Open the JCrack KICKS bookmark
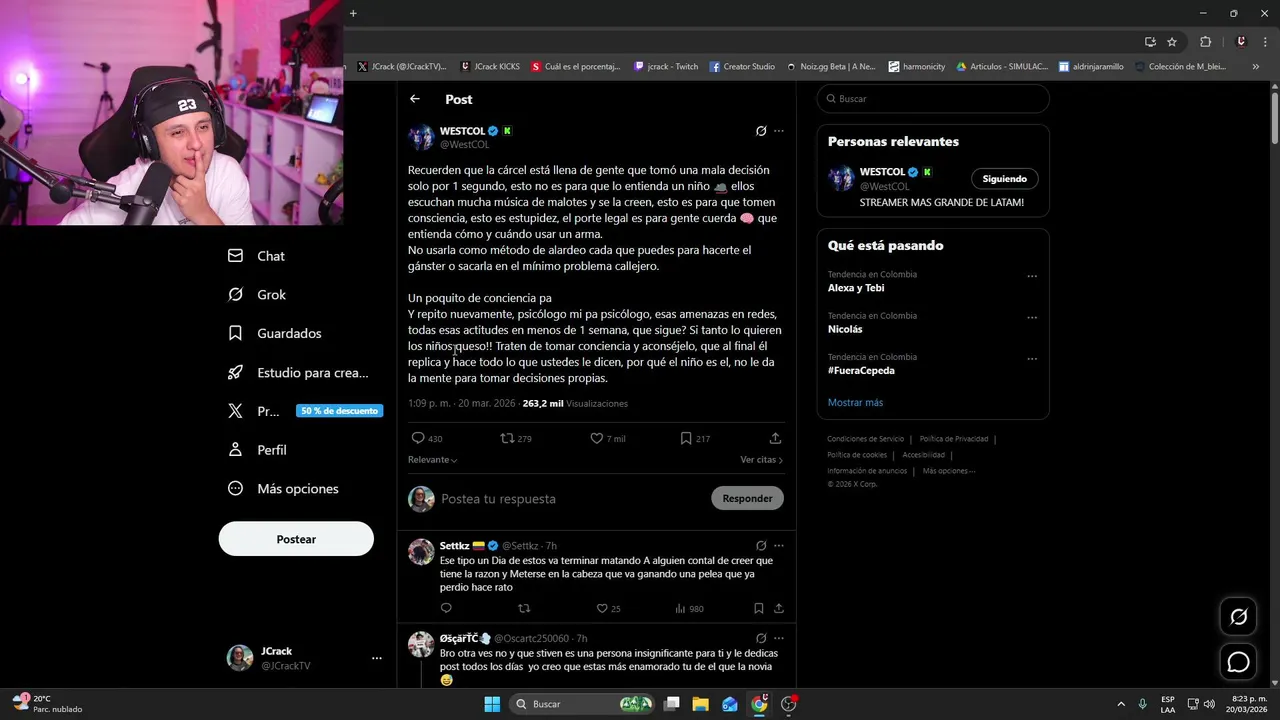Viewport: 1280px width, 720px height. coord(490,67)
